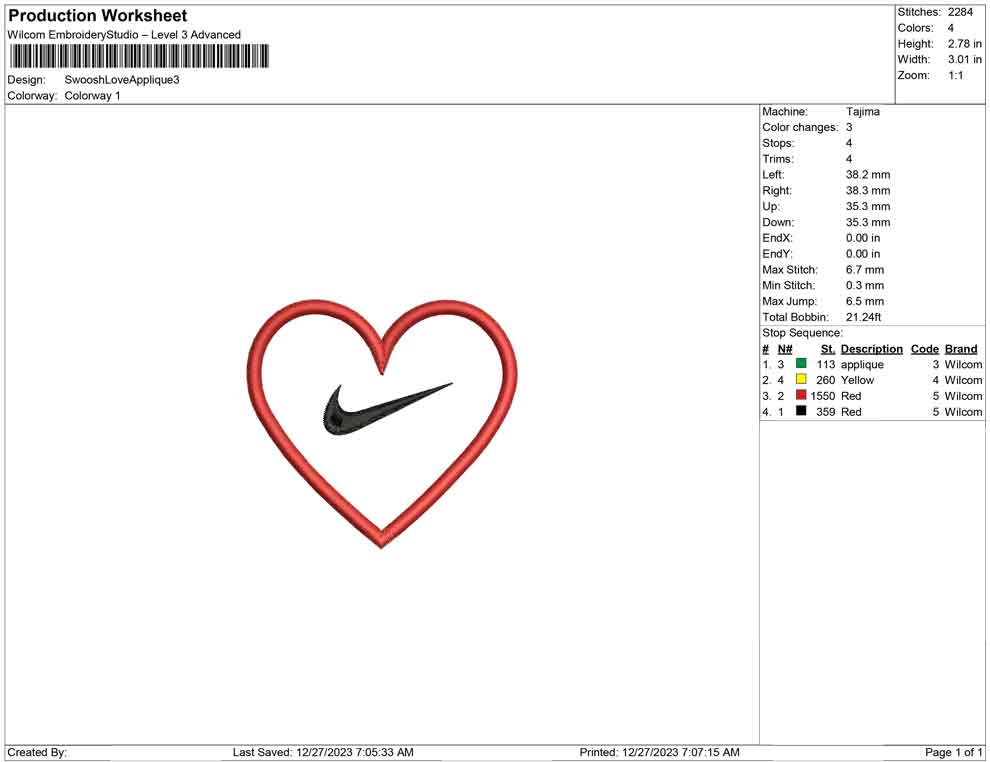Click the 'Last Saved' timestamp in footer
The height and width of the screenshot is (762, 990).
point(323,752)
